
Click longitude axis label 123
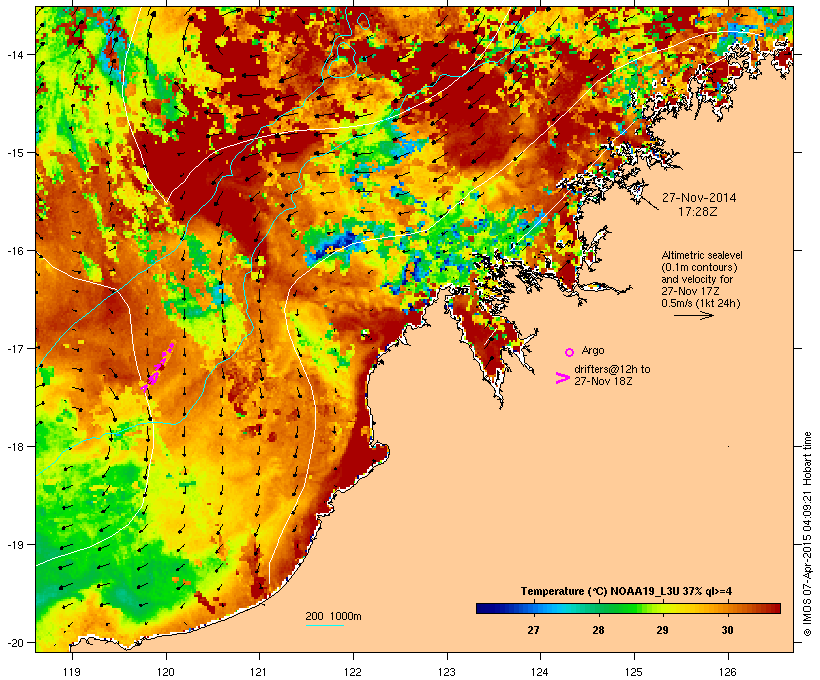coord(447,672)
